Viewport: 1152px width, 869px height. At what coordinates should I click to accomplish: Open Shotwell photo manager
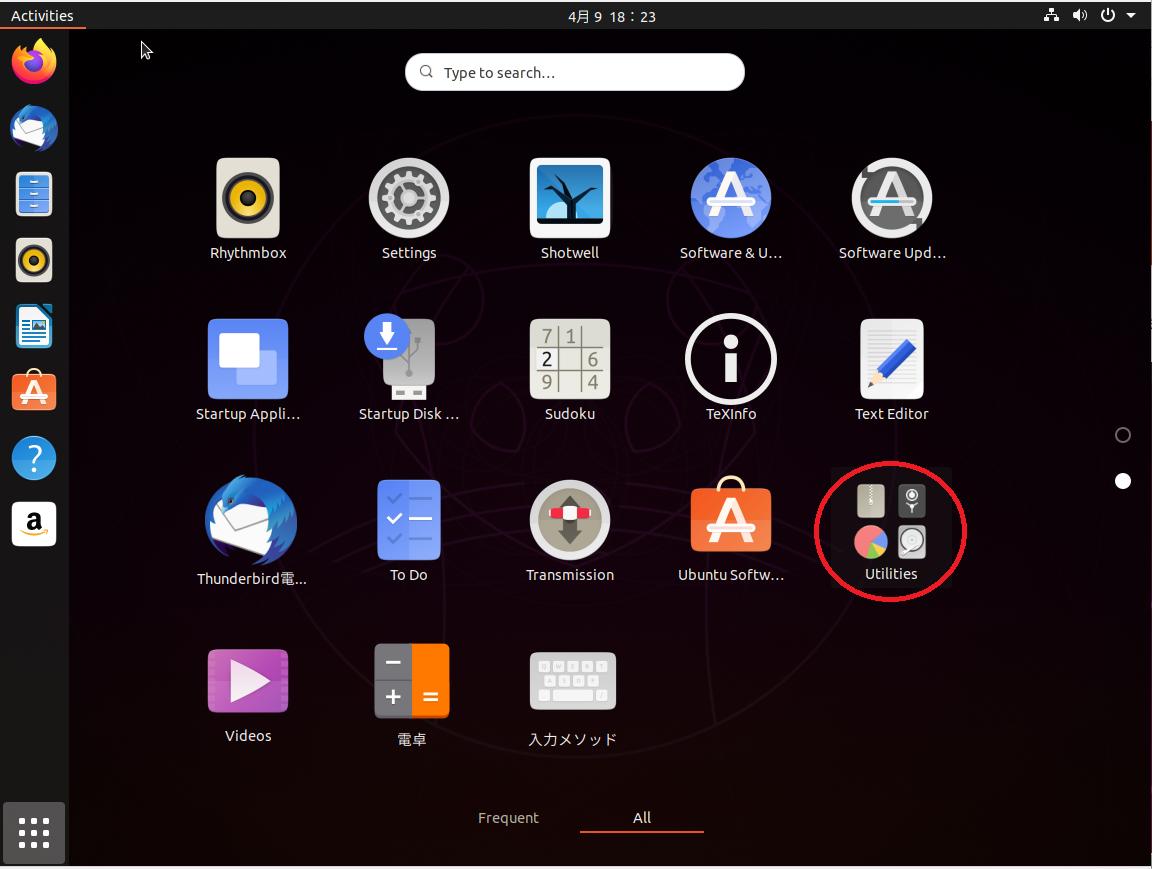tap(569, 209)
